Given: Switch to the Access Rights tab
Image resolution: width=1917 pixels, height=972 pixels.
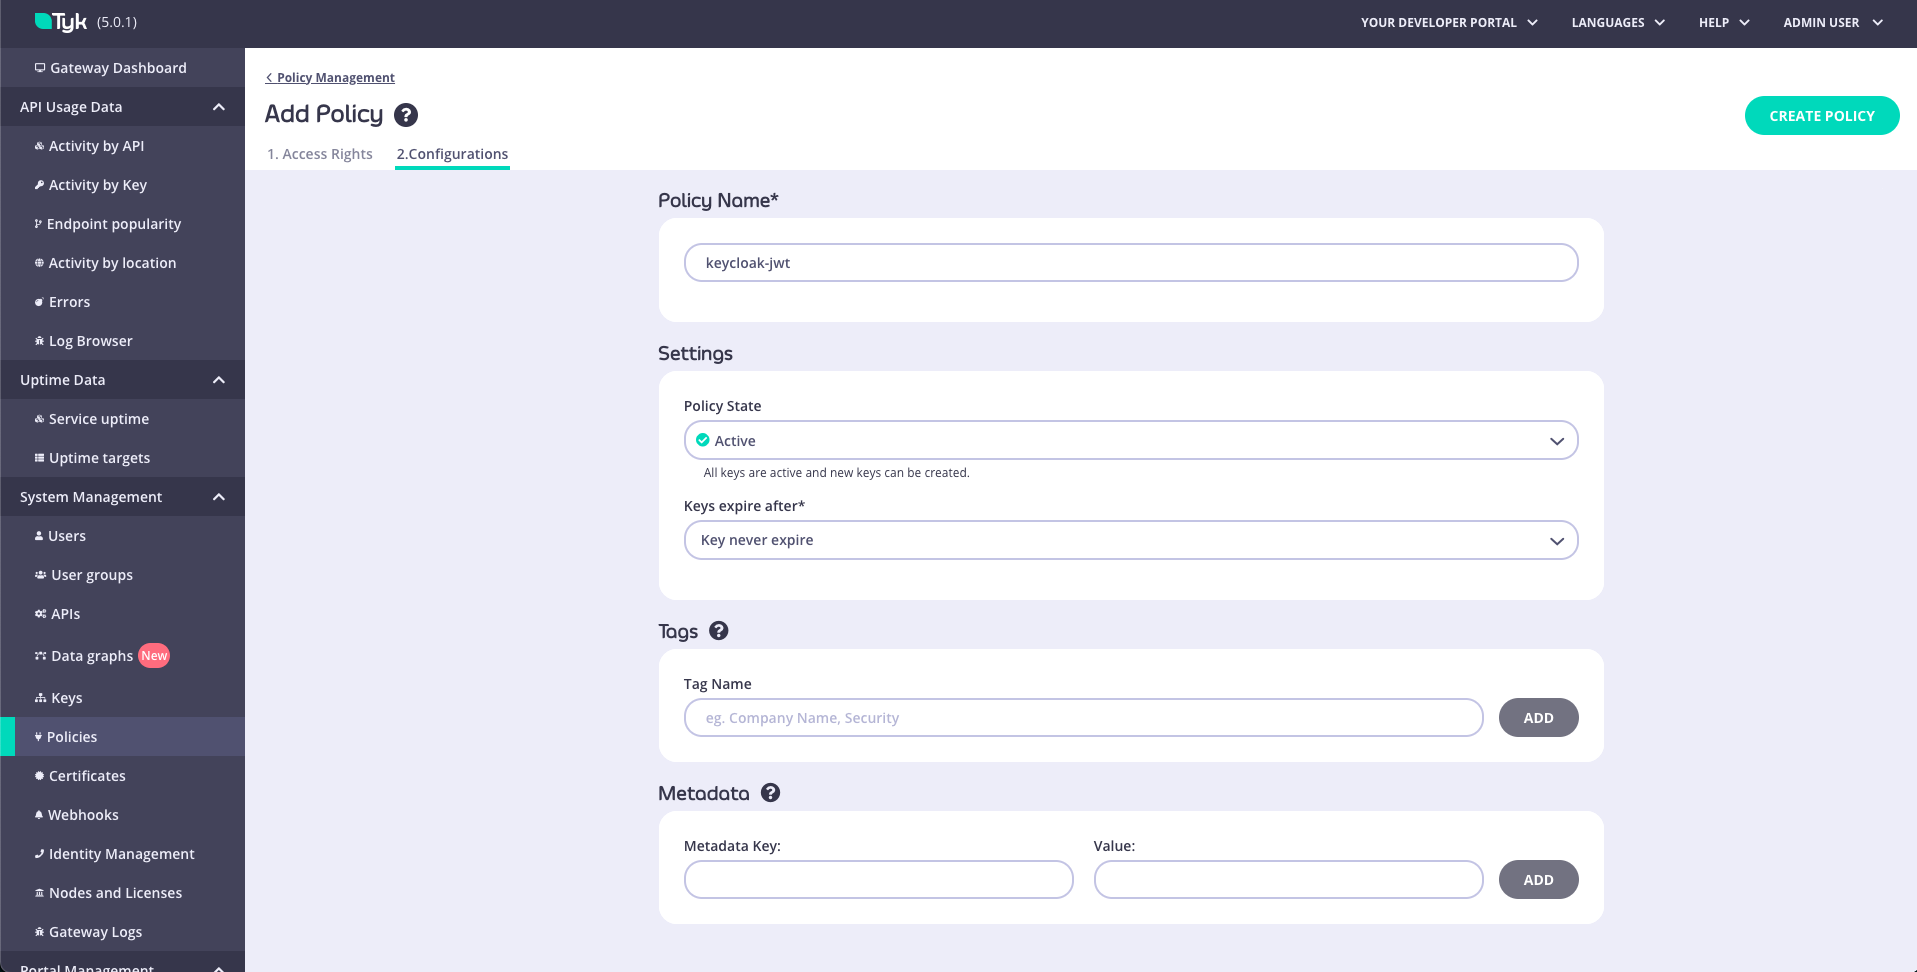Looking at the screenshot, I should pyautogui.click(x=319, y=154).
